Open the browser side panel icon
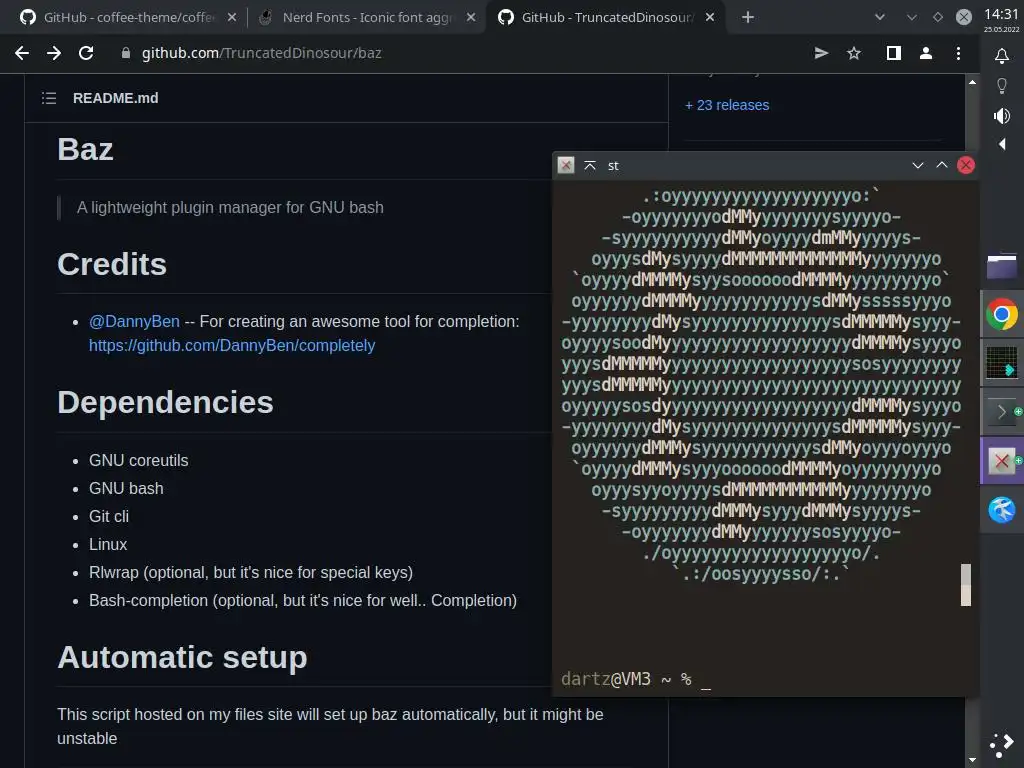This screenshot has width=1024, height=768. 893,54
